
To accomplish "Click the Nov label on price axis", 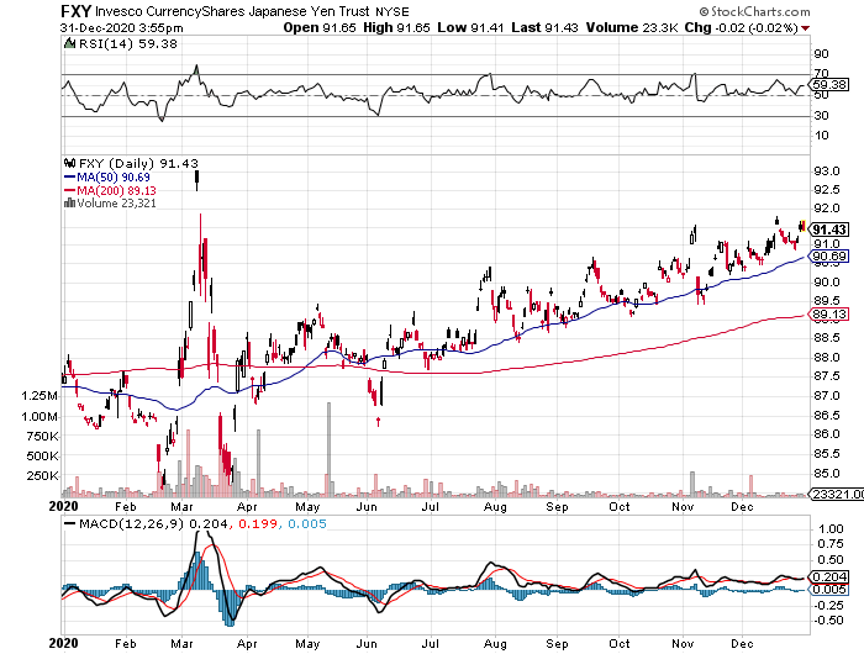I will 683,507.
